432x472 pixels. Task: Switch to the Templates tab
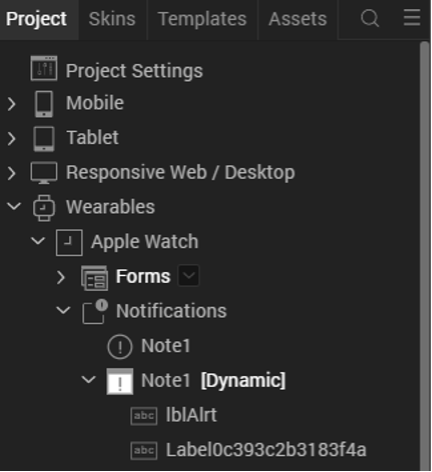coord(202,19)
